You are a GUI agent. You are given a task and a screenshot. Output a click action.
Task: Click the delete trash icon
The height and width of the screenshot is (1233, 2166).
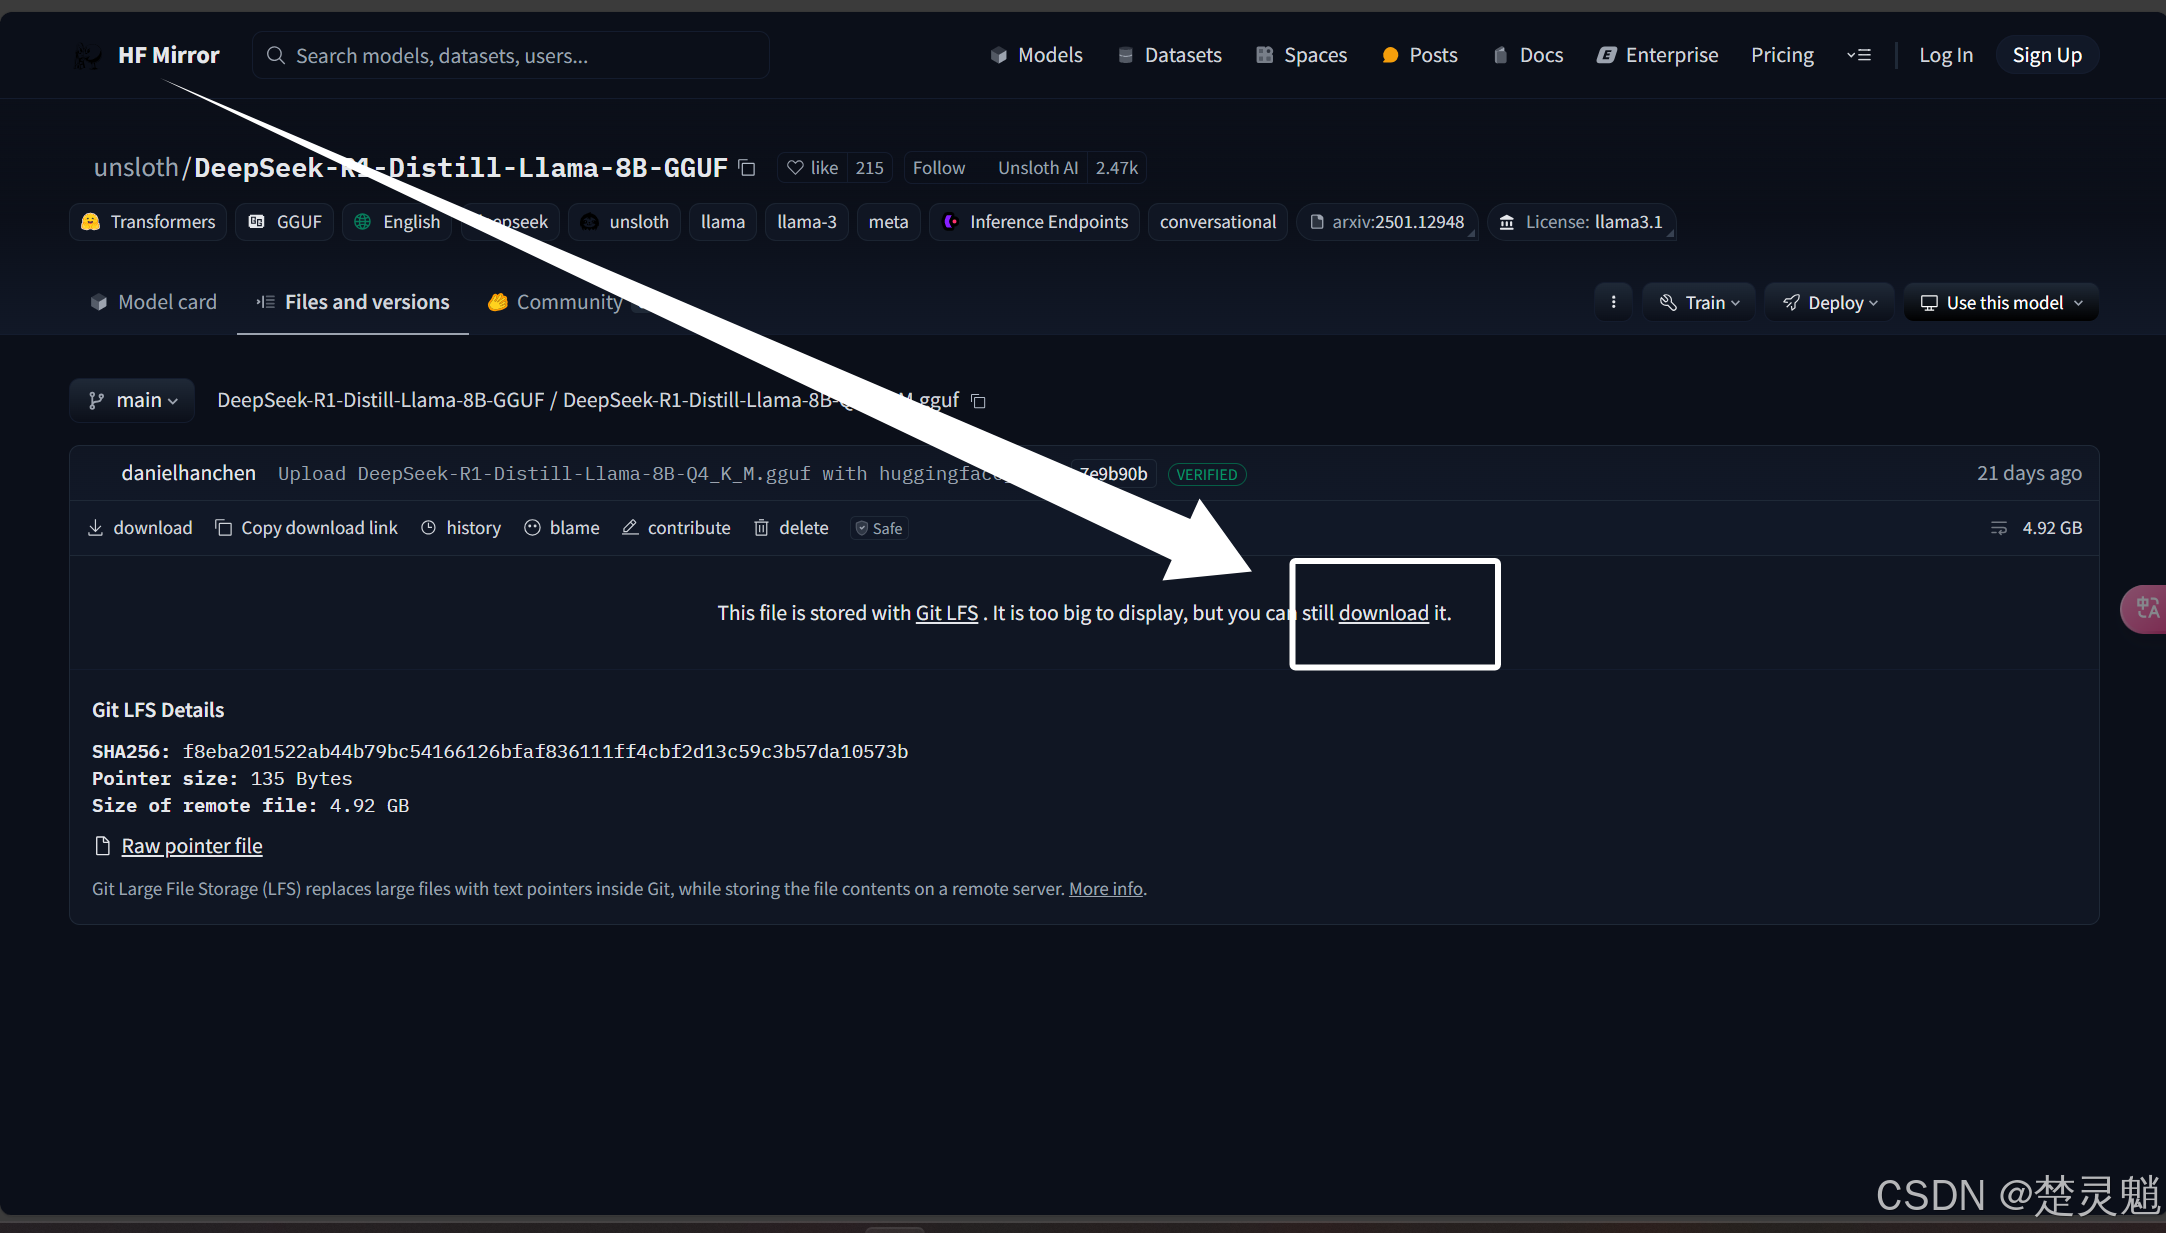(x=762, y=528)
